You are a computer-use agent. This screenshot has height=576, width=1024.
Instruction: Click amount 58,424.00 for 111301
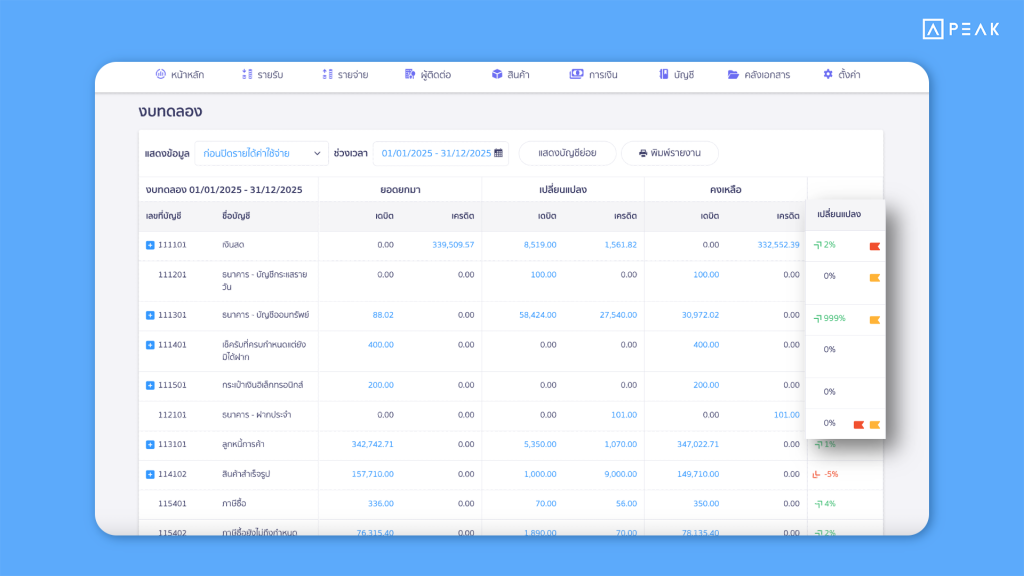pos(537,315)
